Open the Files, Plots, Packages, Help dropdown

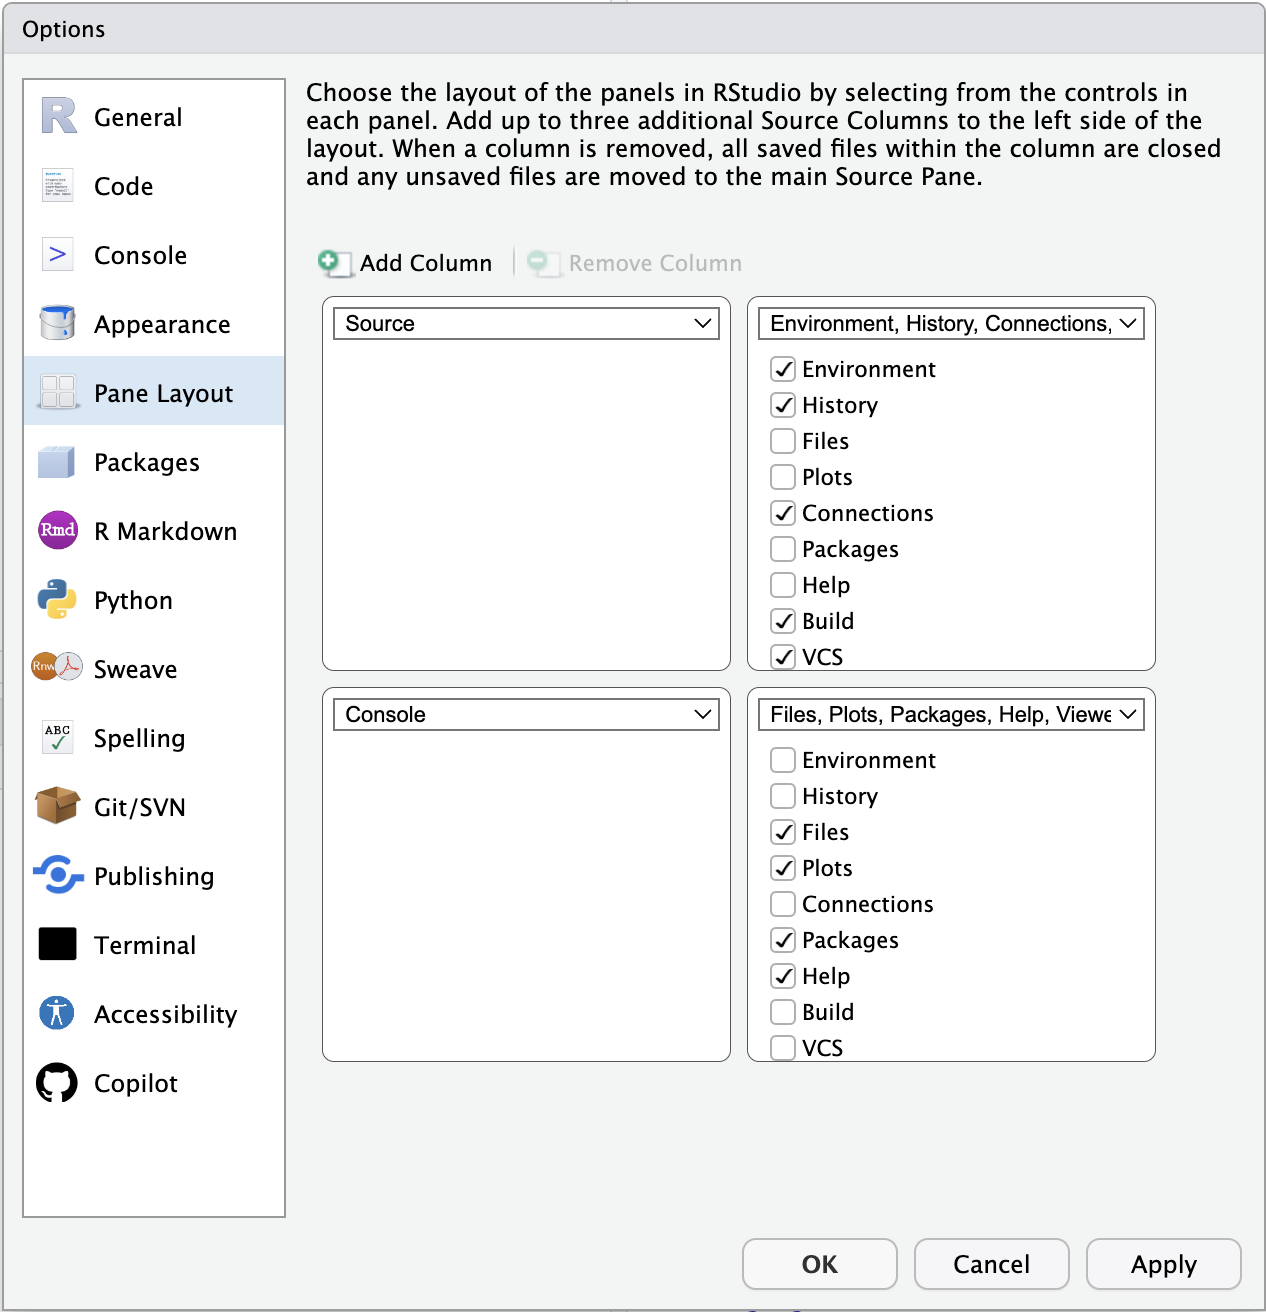click(x=951, y=714)
